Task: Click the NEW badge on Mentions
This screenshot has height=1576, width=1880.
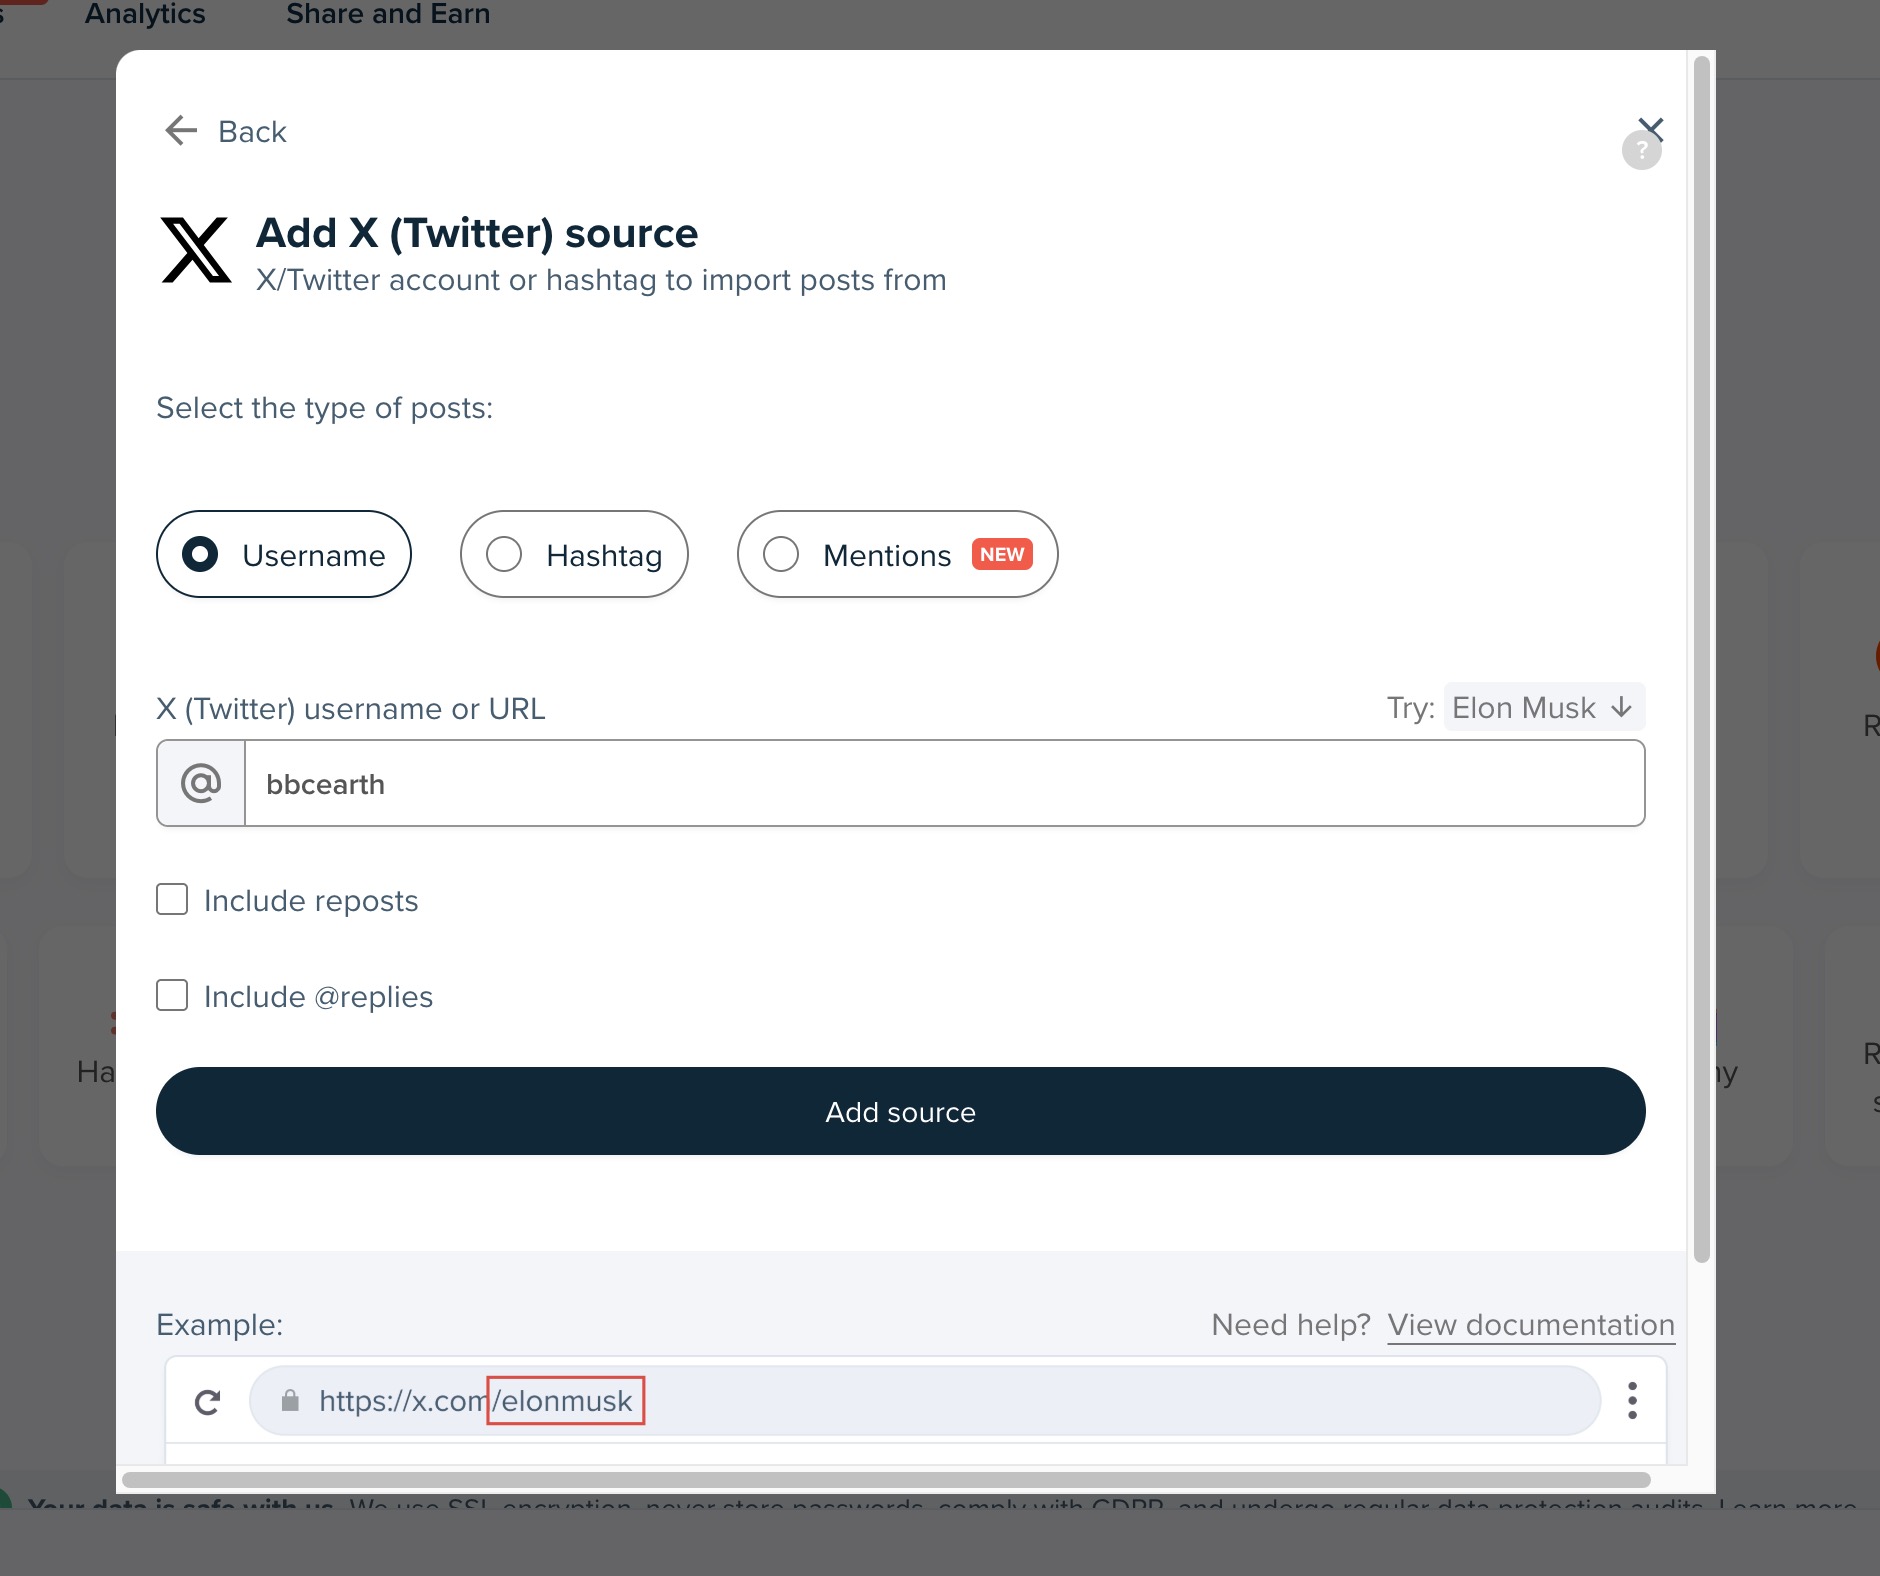Action: pyautogui.click(x=1002, y=554)
